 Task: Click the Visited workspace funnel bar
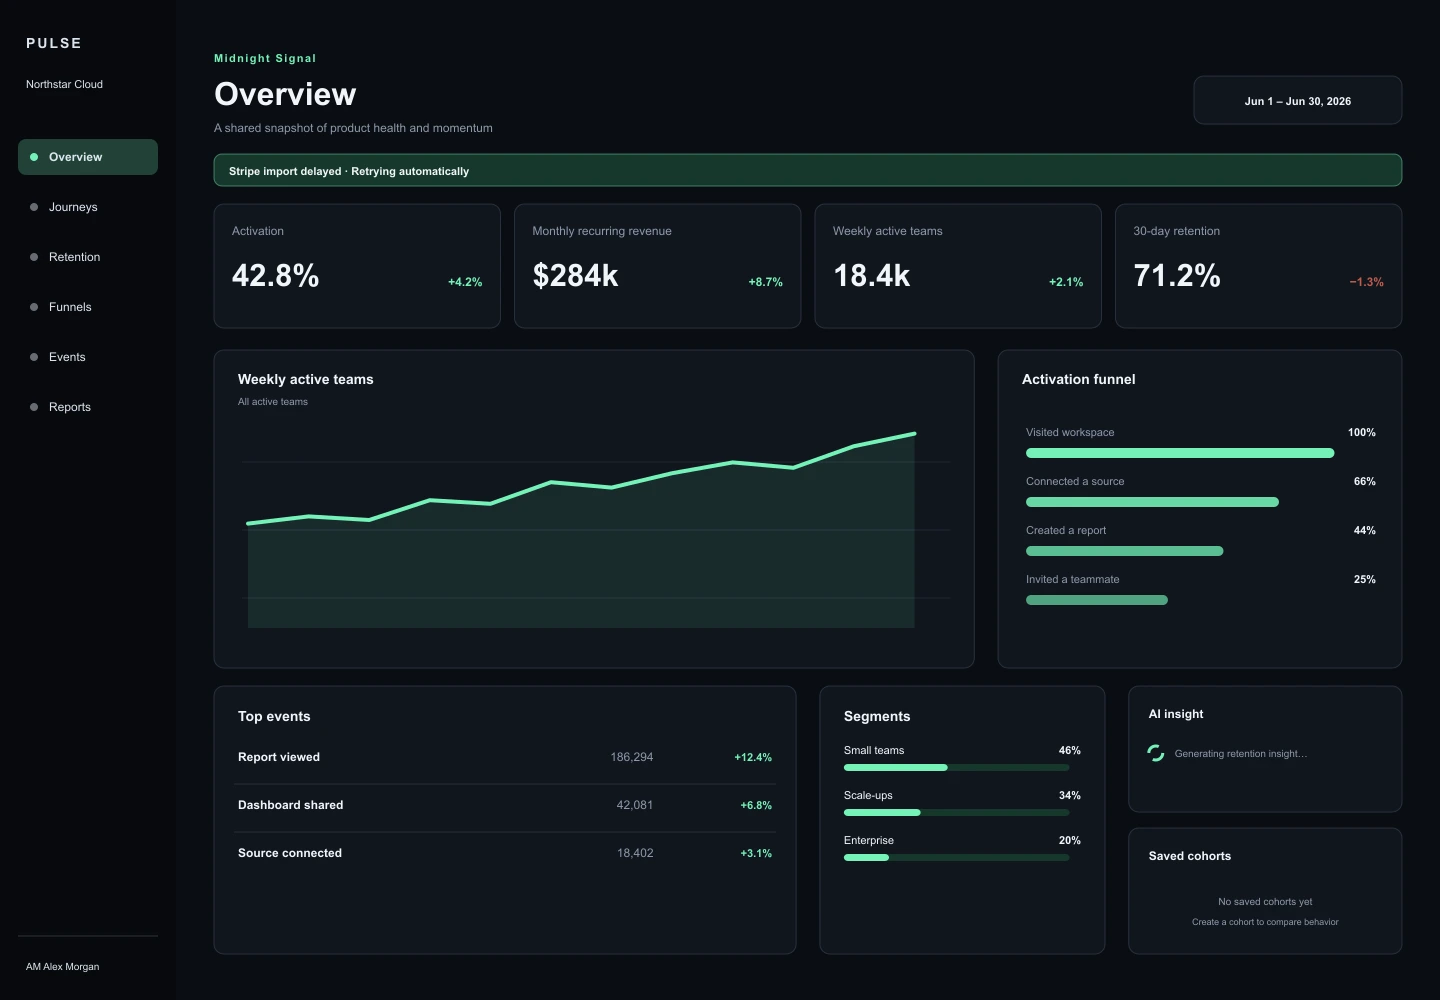click(1180, 453)
